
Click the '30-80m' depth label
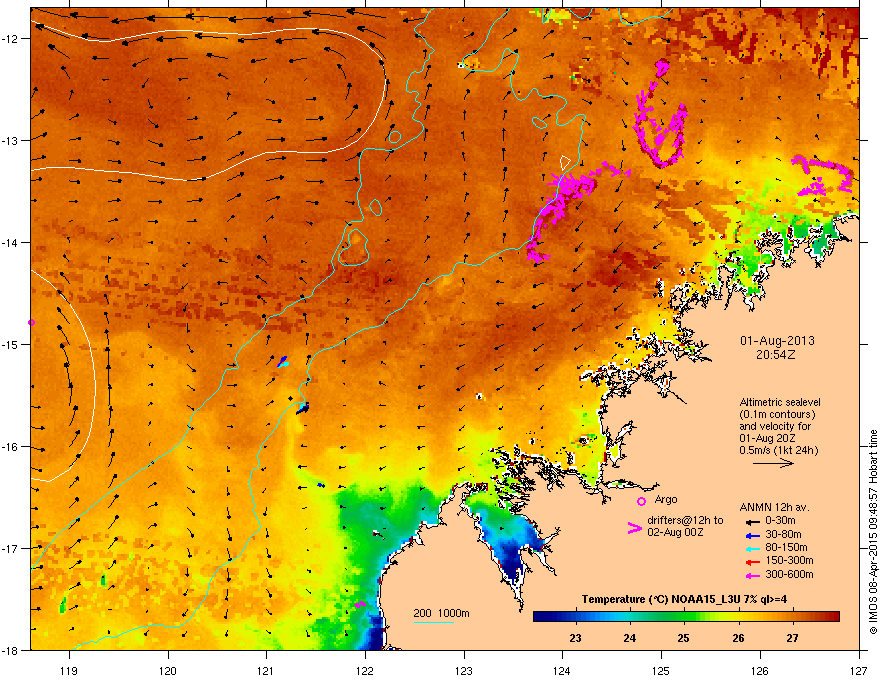point(783,535)
